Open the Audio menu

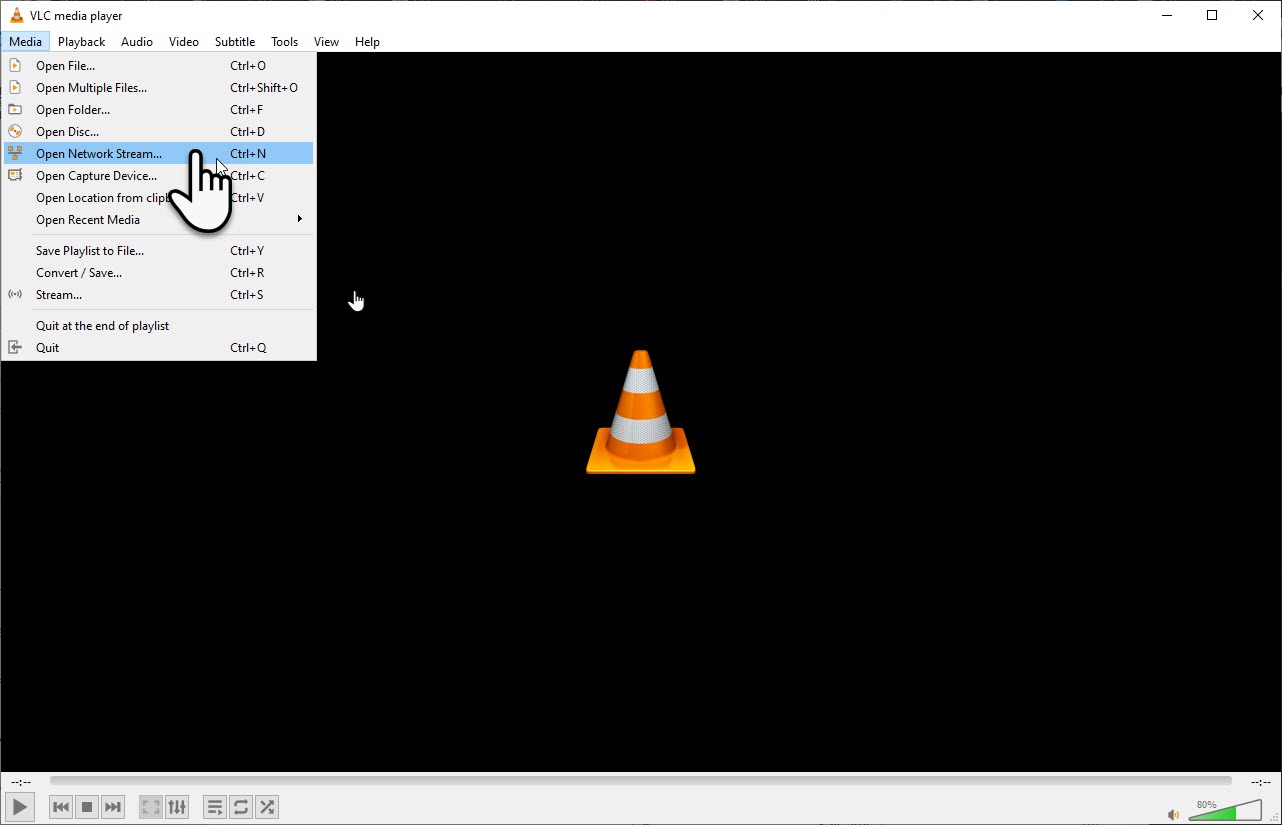(x=137, y=42)
